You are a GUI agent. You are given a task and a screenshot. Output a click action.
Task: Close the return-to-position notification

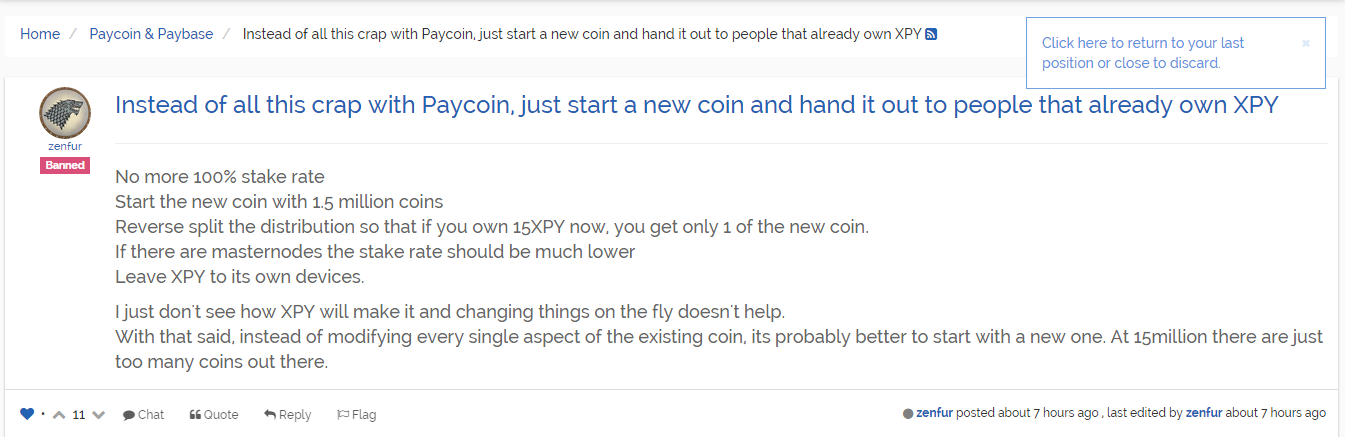point(1305,43)
